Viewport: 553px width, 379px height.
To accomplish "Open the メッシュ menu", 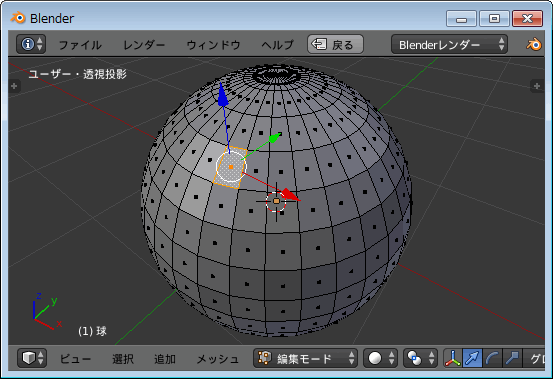I will tap(217, 359).
